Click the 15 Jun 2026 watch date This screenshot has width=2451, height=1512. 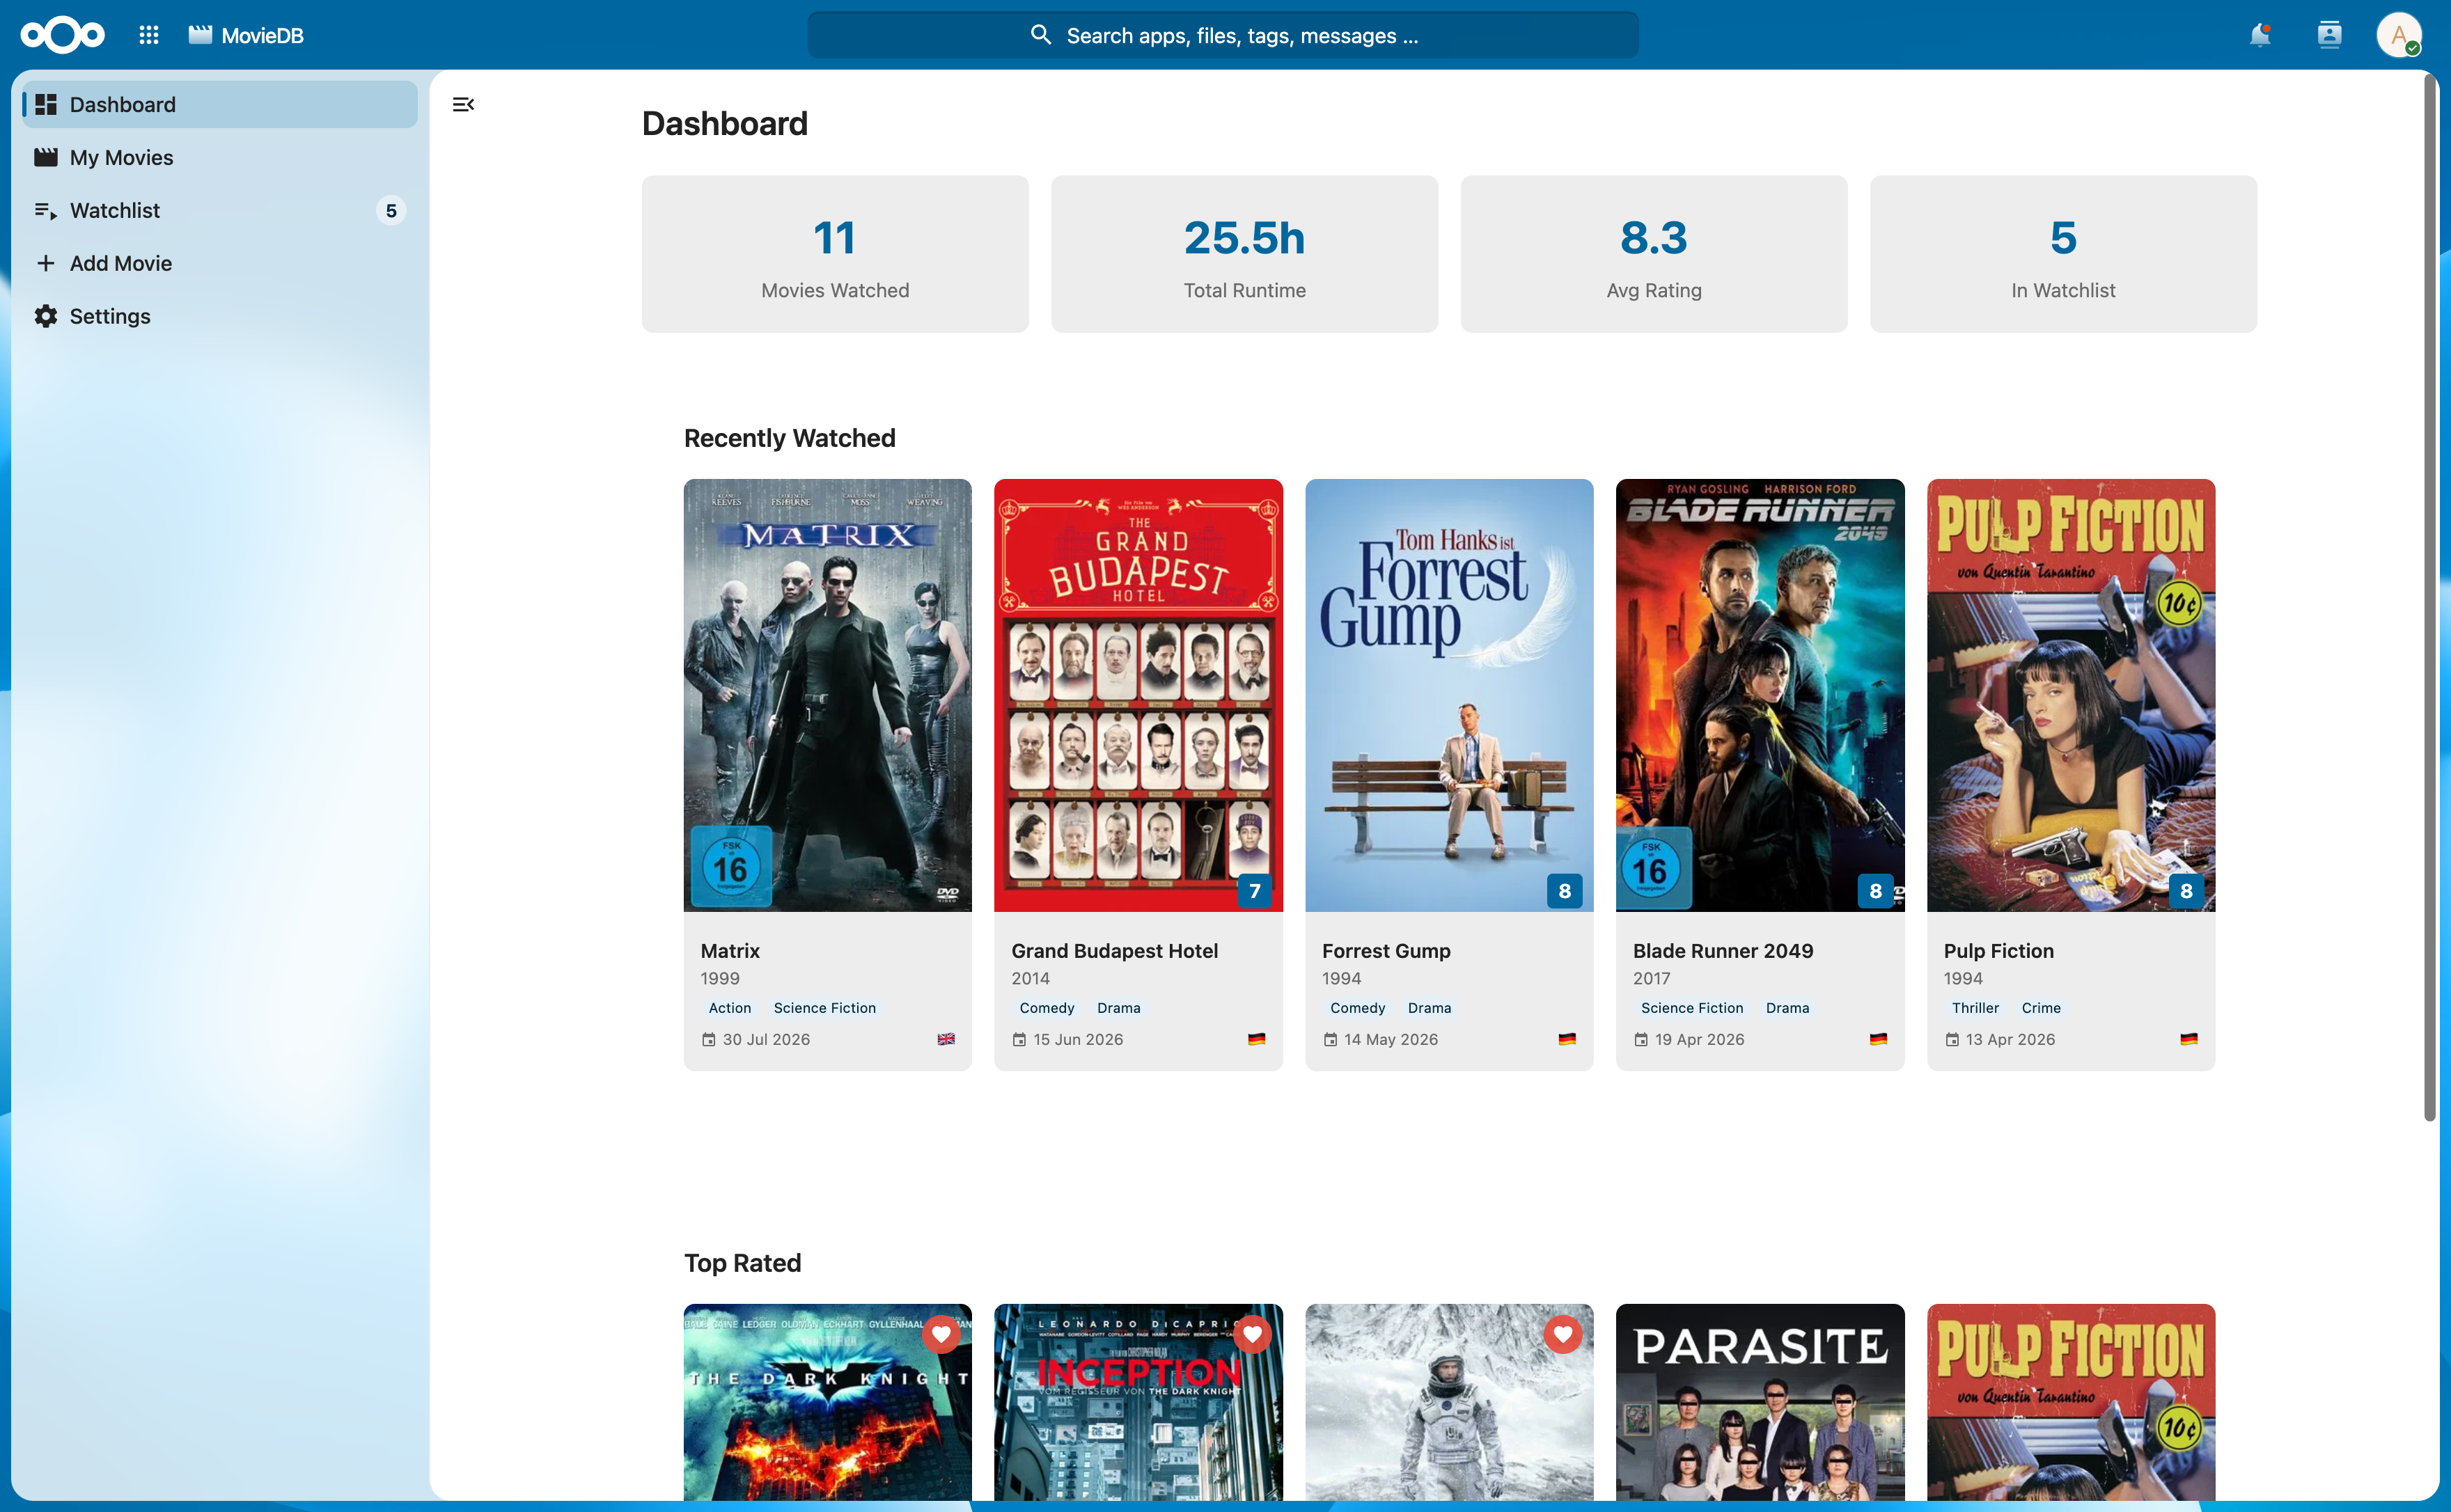[1078, 1039]
